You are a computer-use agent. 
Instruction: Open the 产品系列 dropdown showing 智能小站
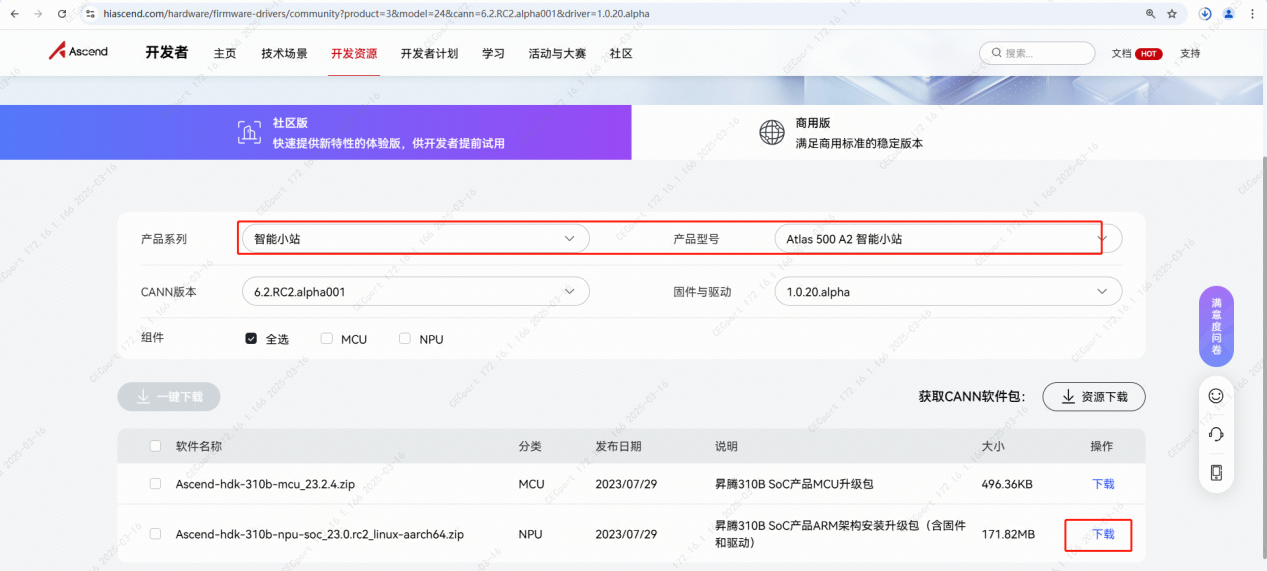(416, 239)
